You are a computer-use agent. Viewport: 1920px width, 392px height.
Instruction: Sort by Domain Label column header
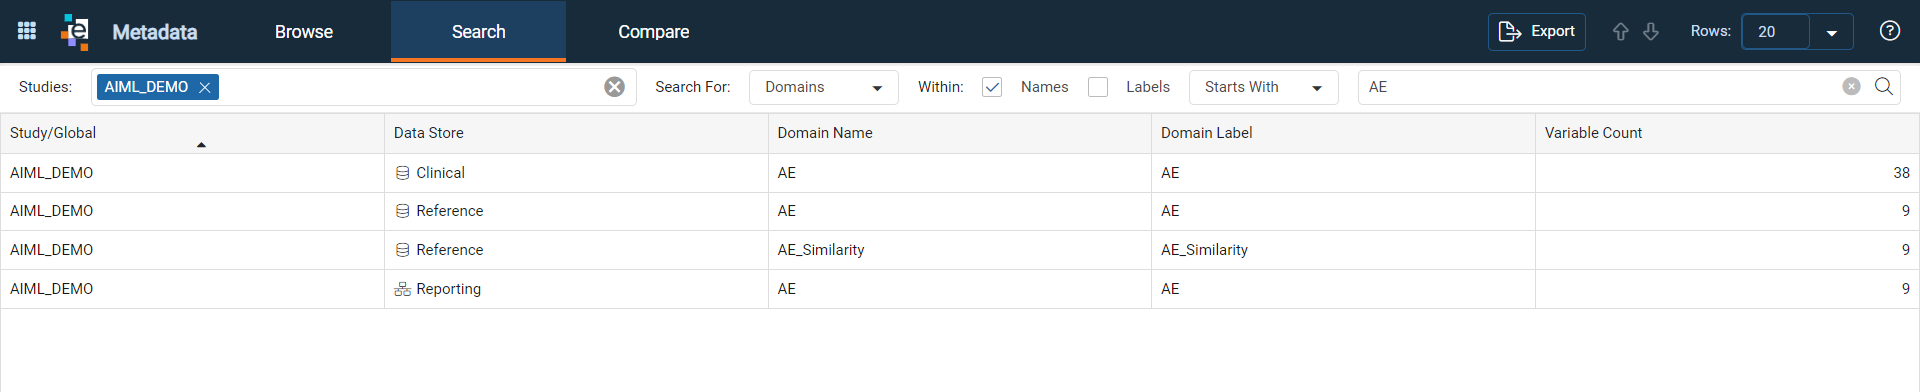[x=1343, y=133]
